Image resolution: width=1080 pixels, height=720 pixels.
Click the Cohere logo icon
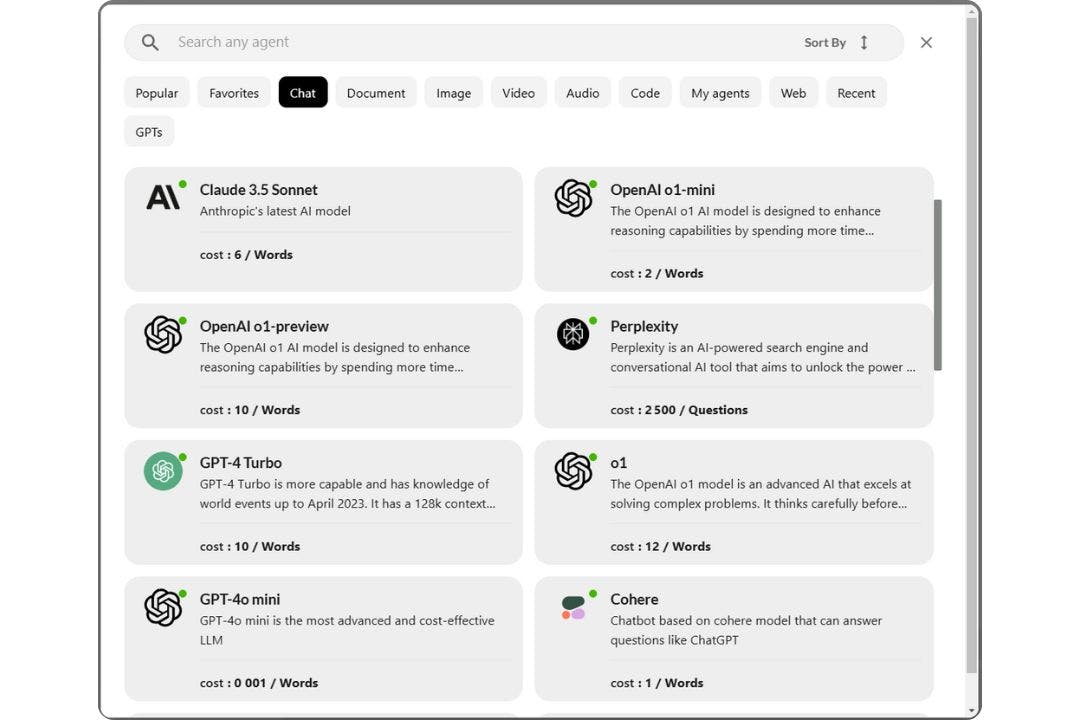574,606
